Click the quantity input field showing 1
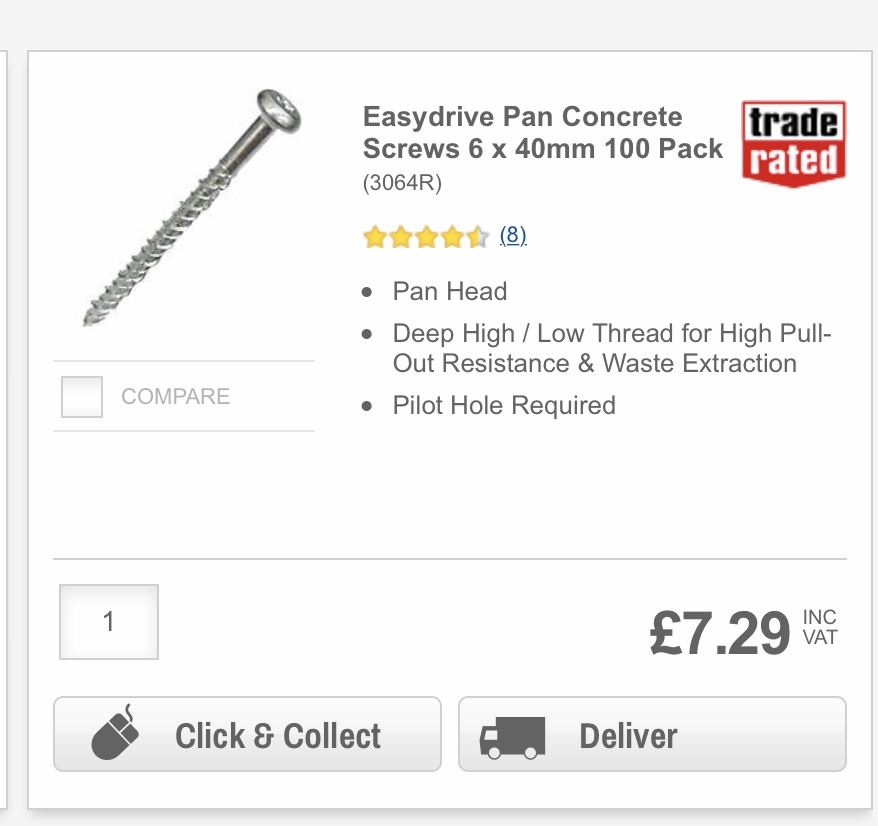 [109, 622]
